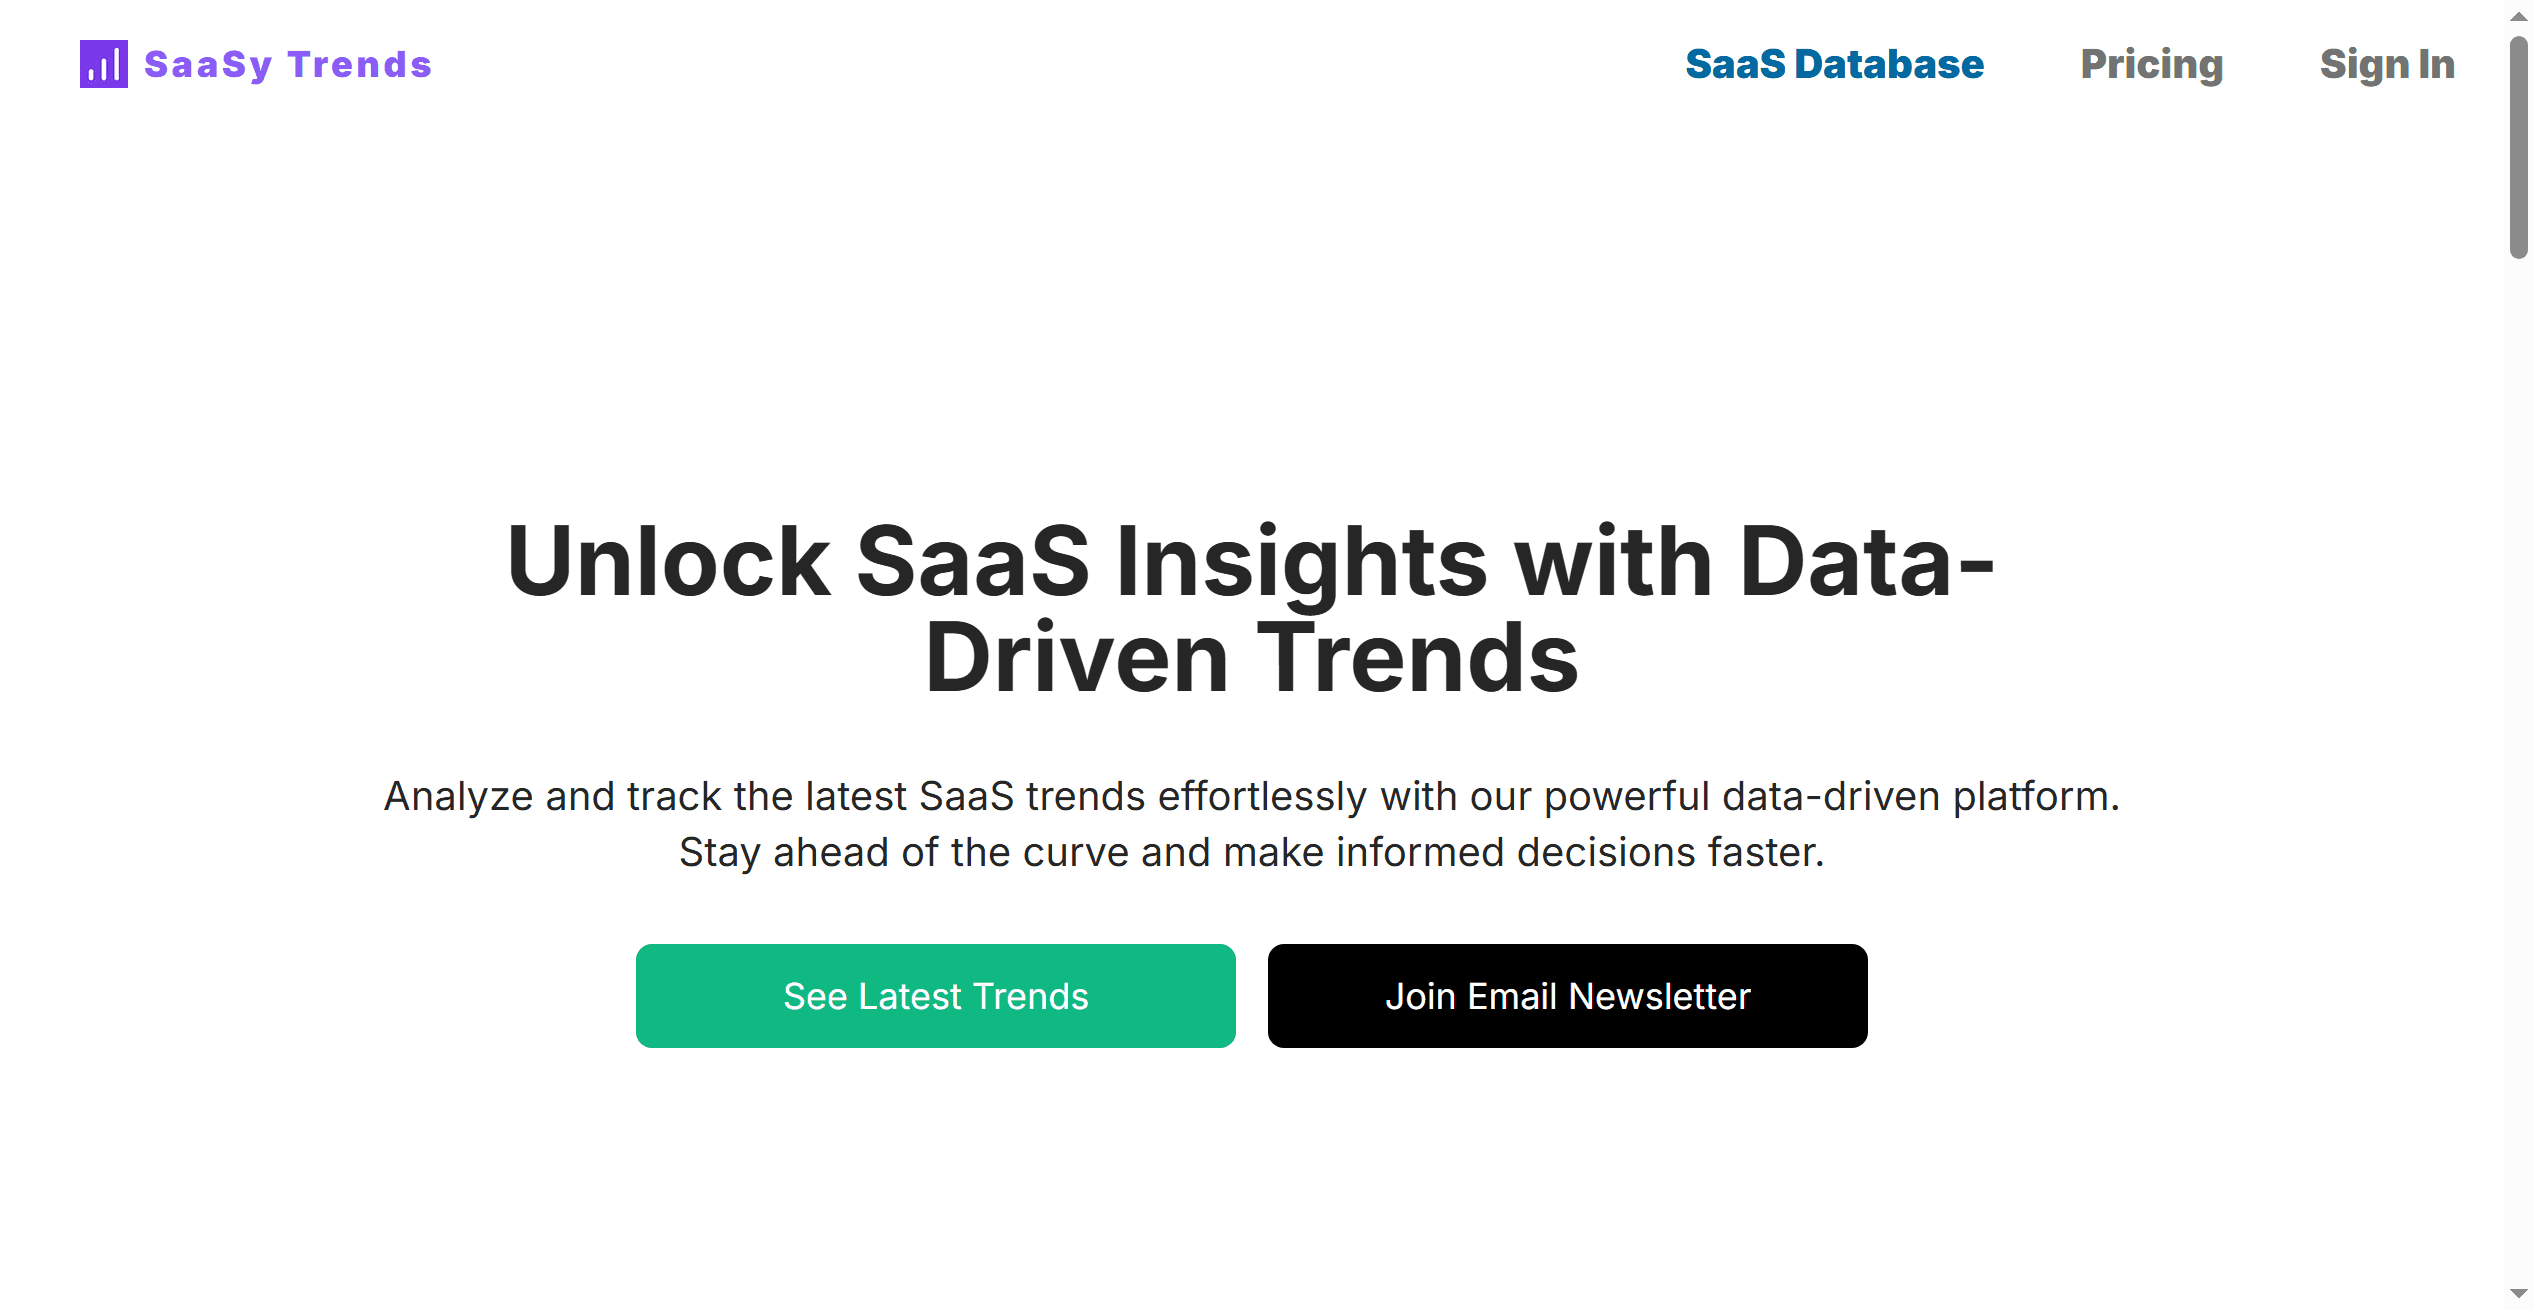This screenshot has width=2534, height=1310.
Task: Click the purple bar chart logo icon
Action: 104,64
